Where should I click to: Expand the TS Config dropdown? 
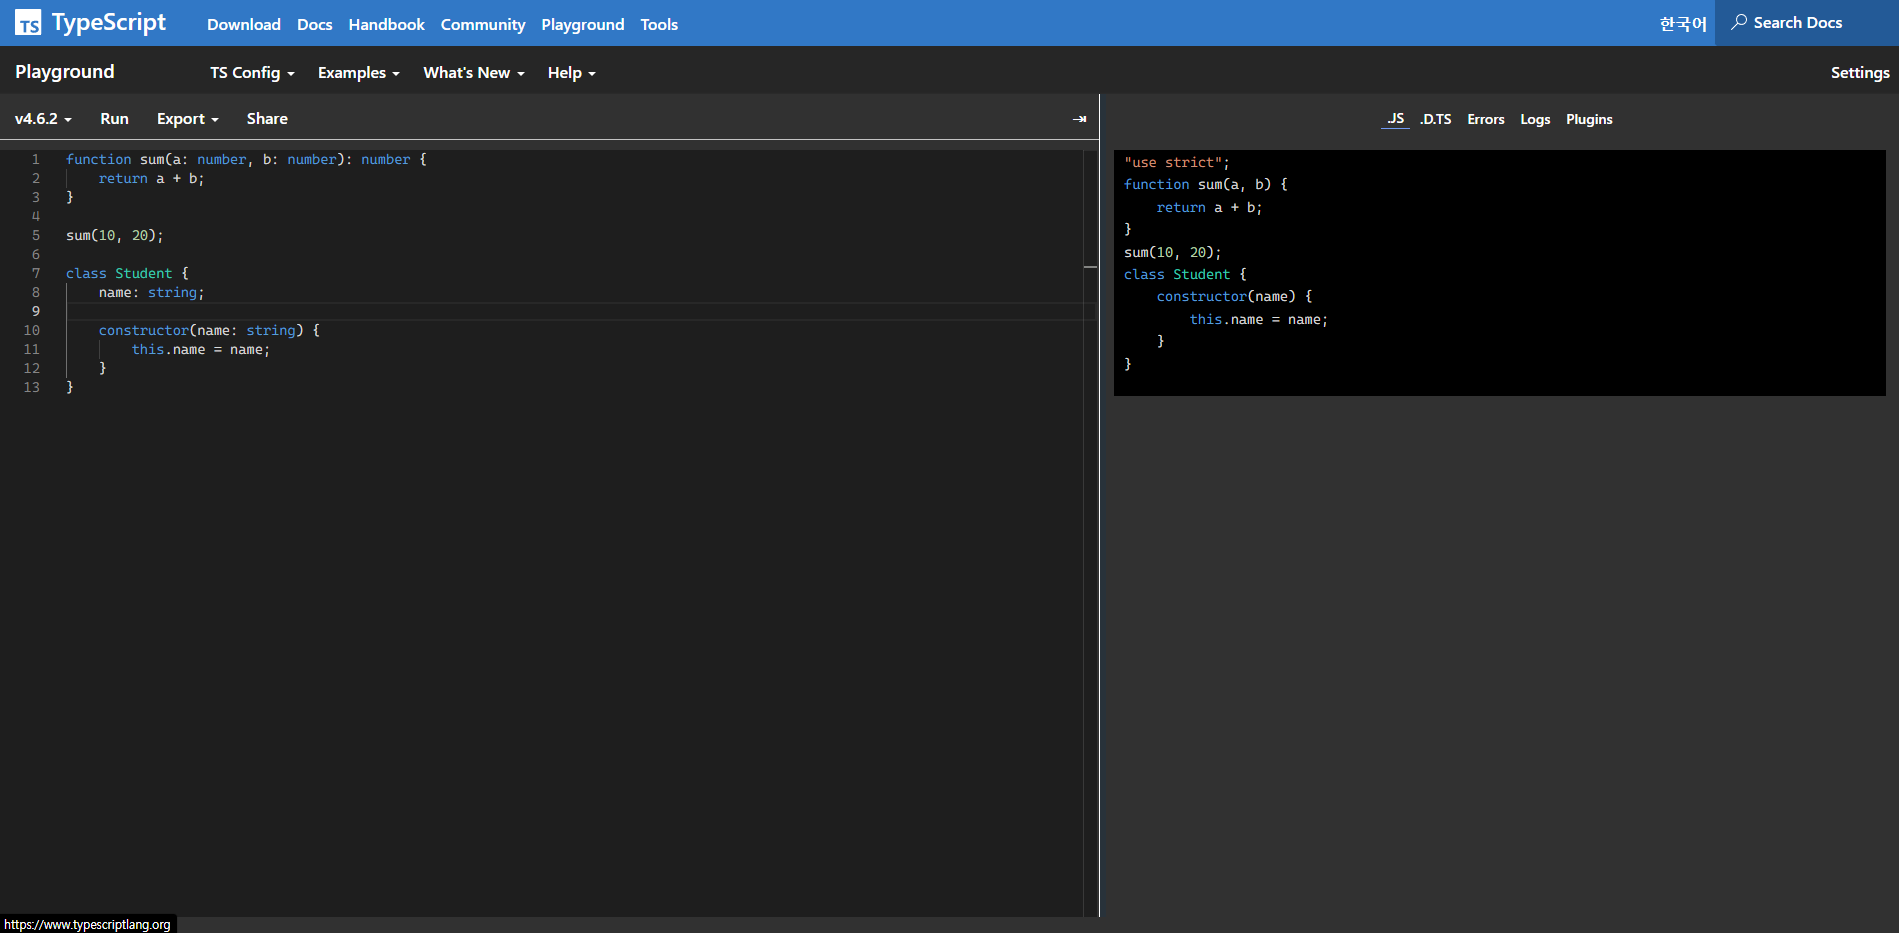point(252,73)
